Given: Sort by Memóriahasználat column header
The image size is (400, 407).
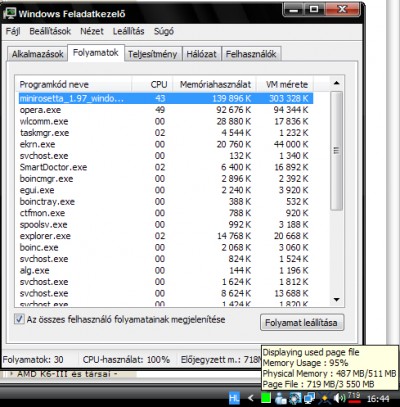Looking at the screenshot, I should tap(215, 84).
